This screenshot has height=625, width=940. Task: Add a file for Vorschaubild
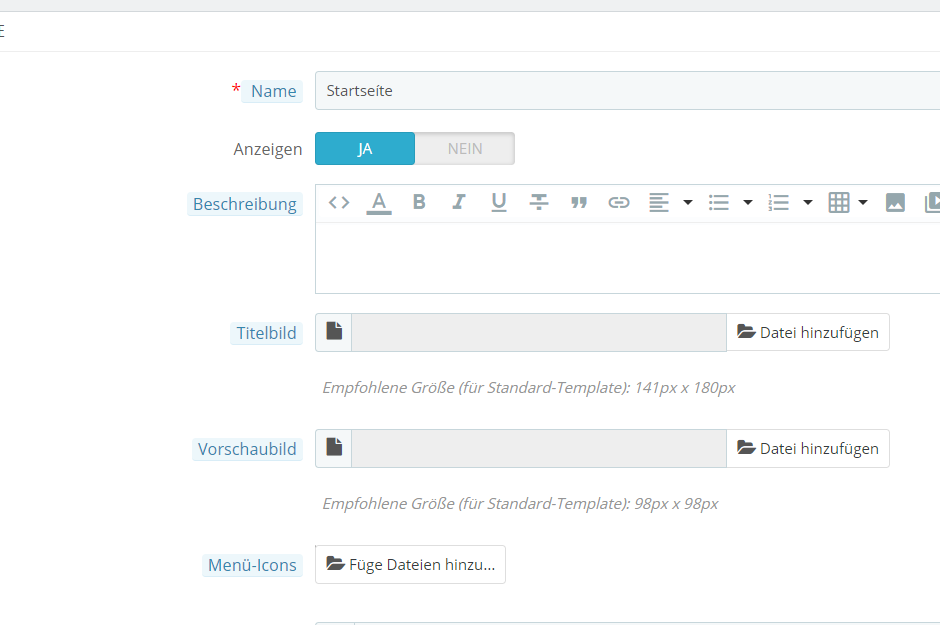808,448
